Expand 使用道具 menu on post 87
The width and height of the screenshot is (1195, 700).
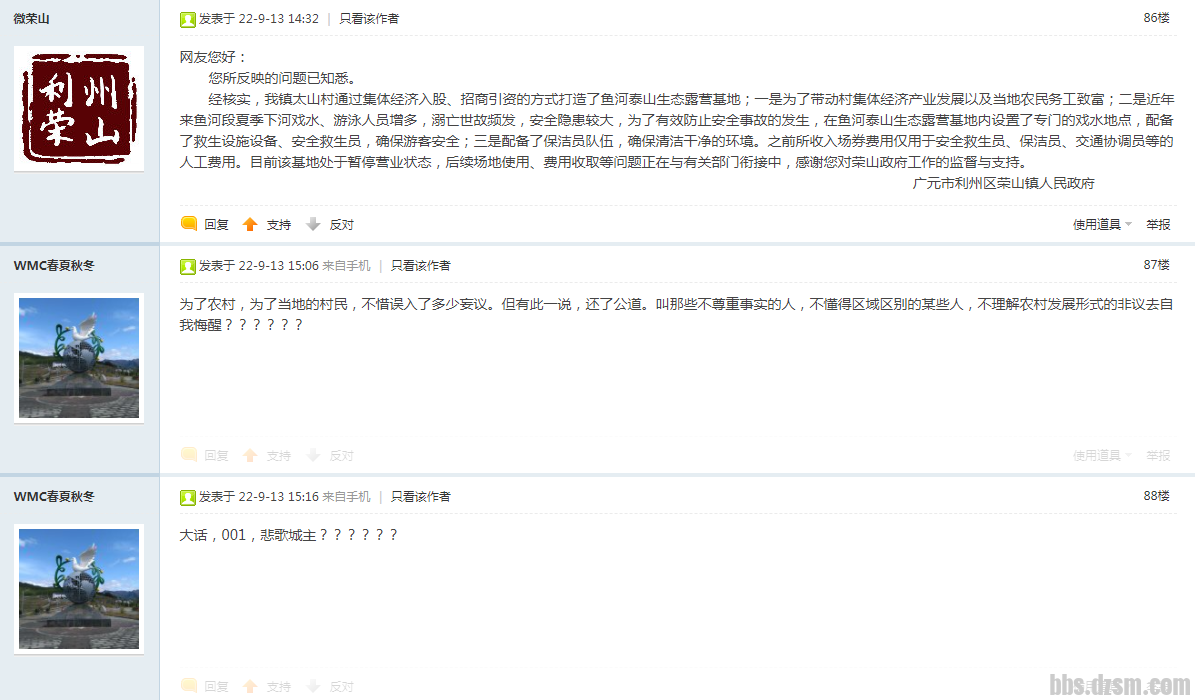(x=1102, y=455)
